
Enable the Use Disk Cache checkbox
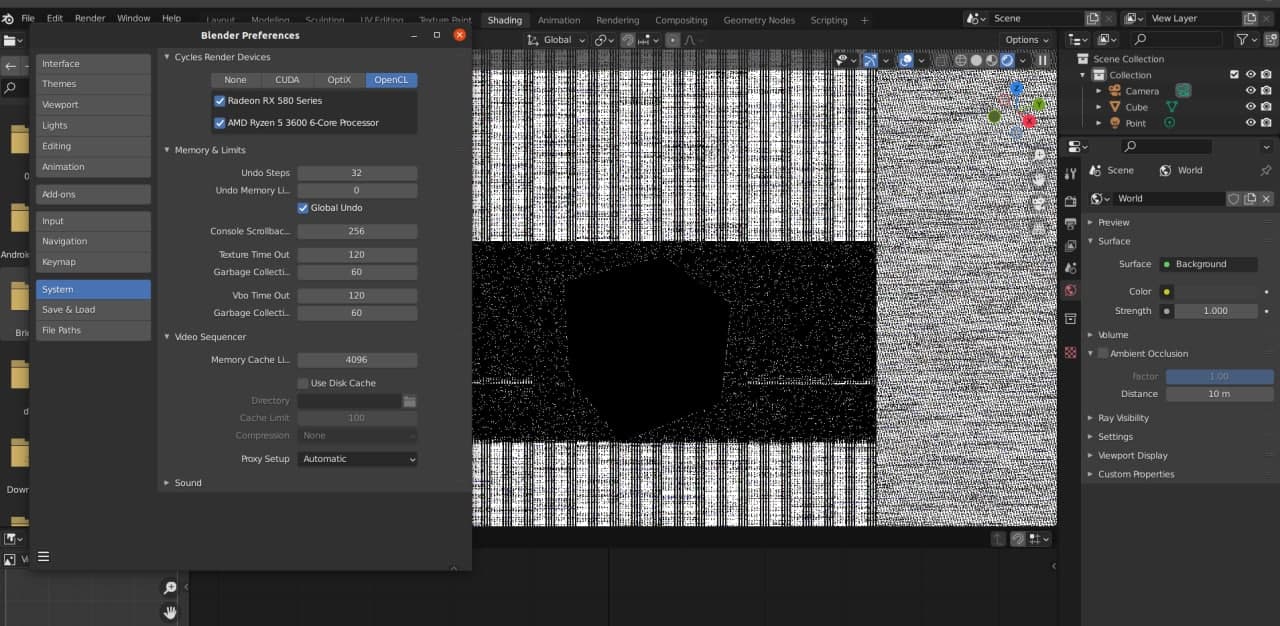(303, 383)
